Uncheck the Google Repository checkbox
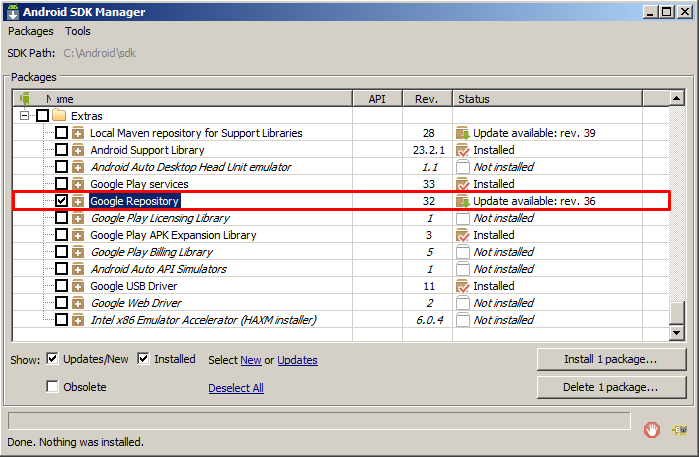The image size is (699, 457). click(62, 201)
